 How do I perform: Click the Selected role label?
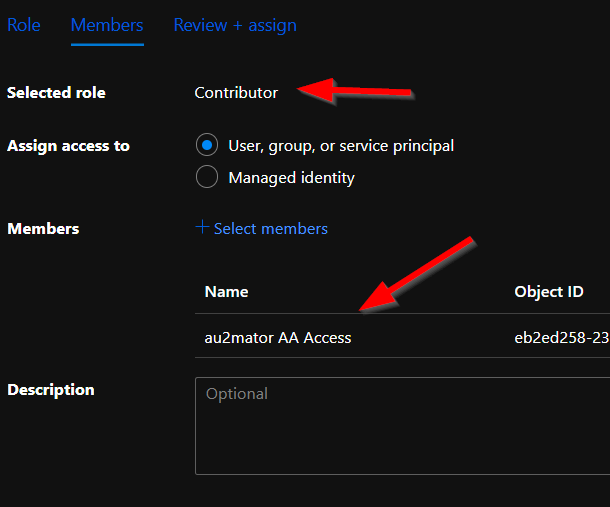pyautogui.click(x=56, y=93)
